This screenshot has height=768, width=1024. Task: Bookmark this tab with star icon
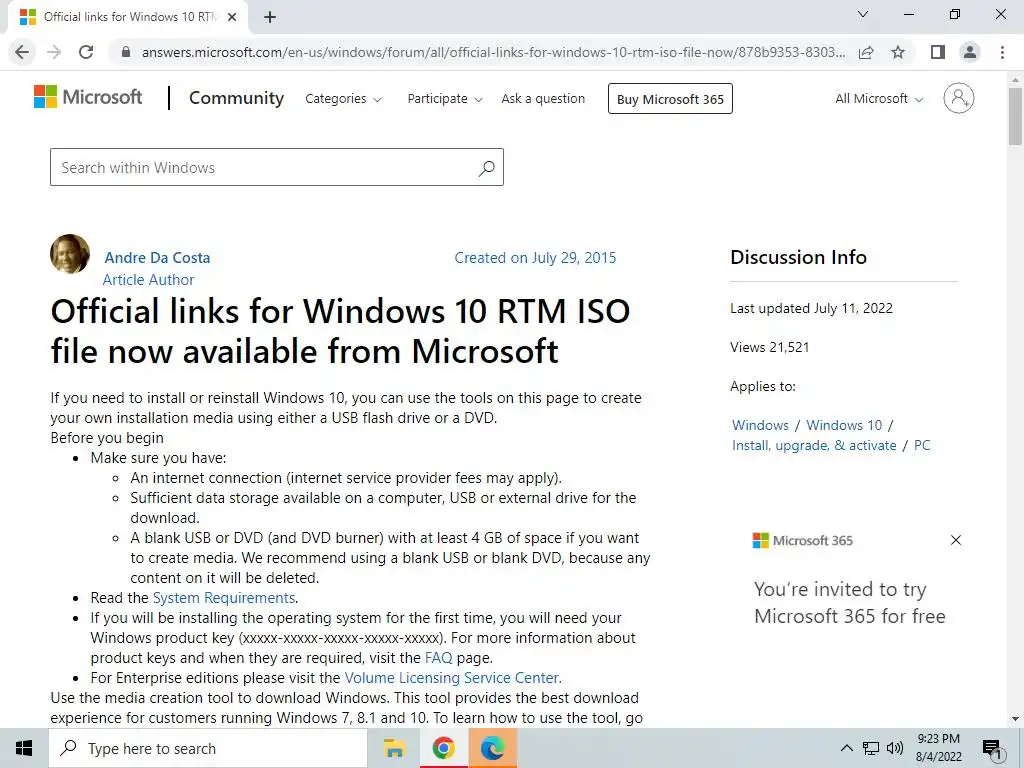[x=898, y=52]
